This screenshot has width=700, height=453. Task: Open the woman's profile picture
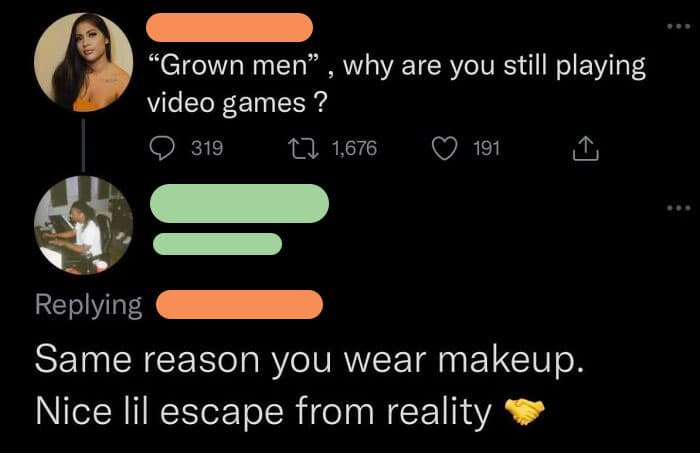point(83,62)
